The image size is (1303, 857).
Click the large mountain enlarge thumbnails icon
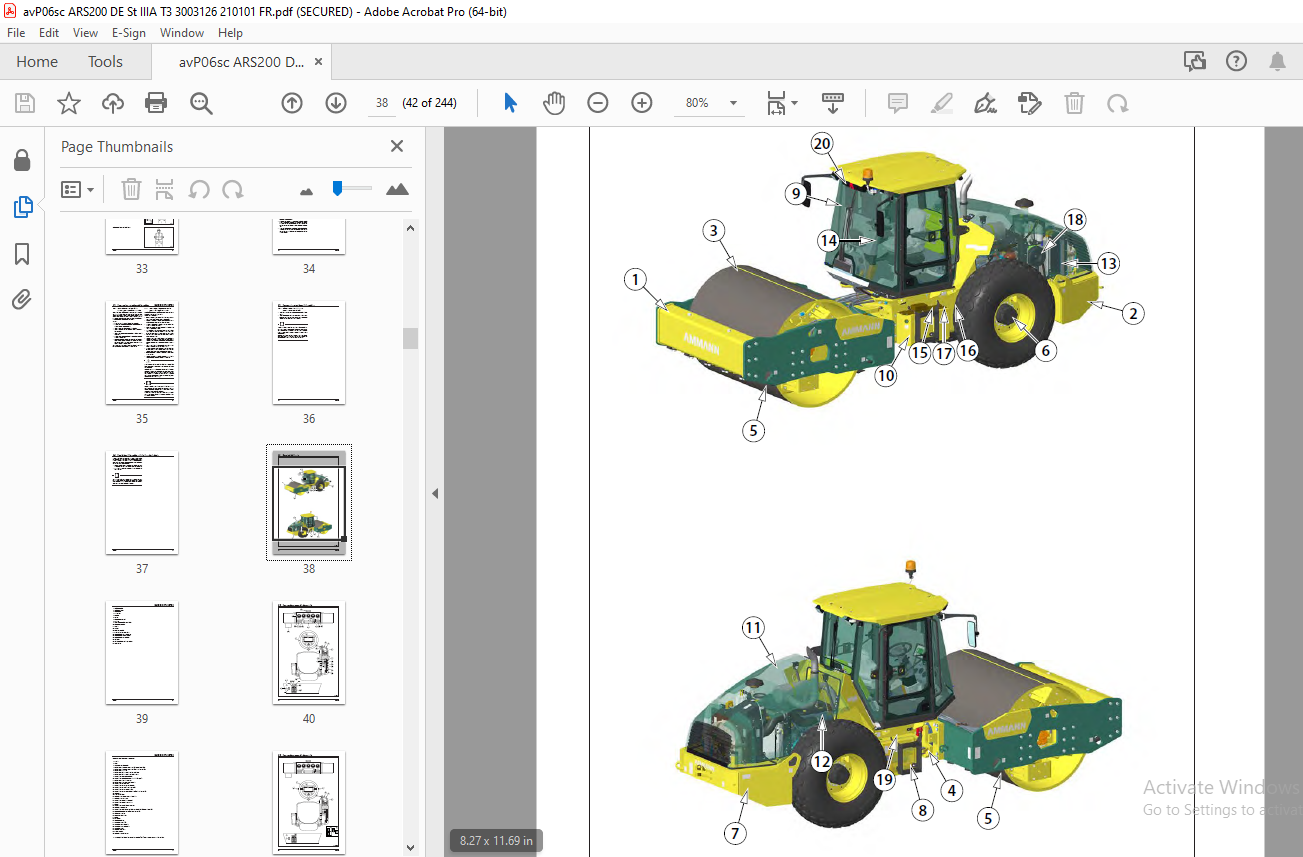(x=397, y=189)
